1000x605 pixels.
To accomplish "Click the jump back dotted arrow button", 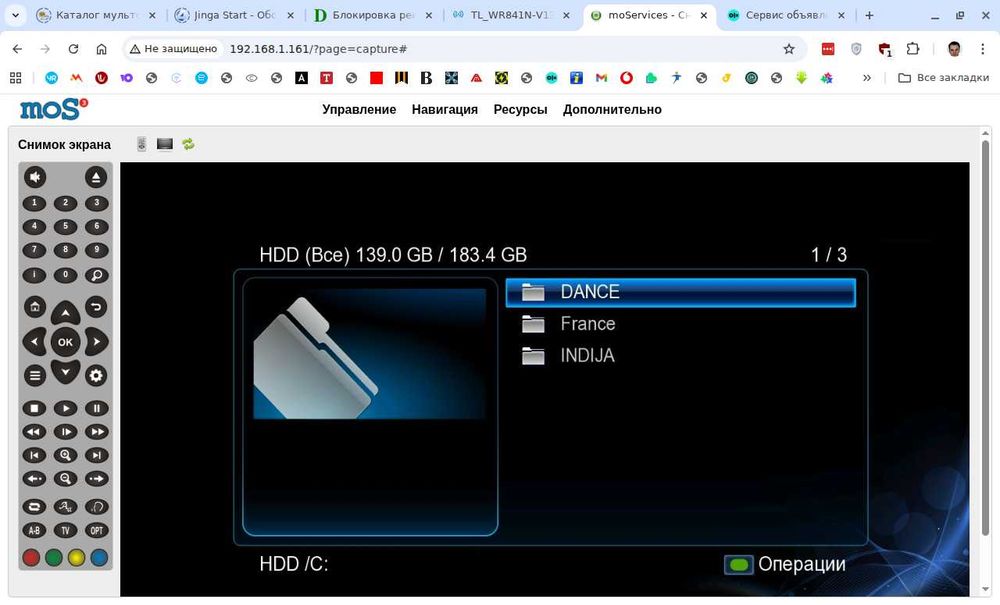I will point(34,479).
